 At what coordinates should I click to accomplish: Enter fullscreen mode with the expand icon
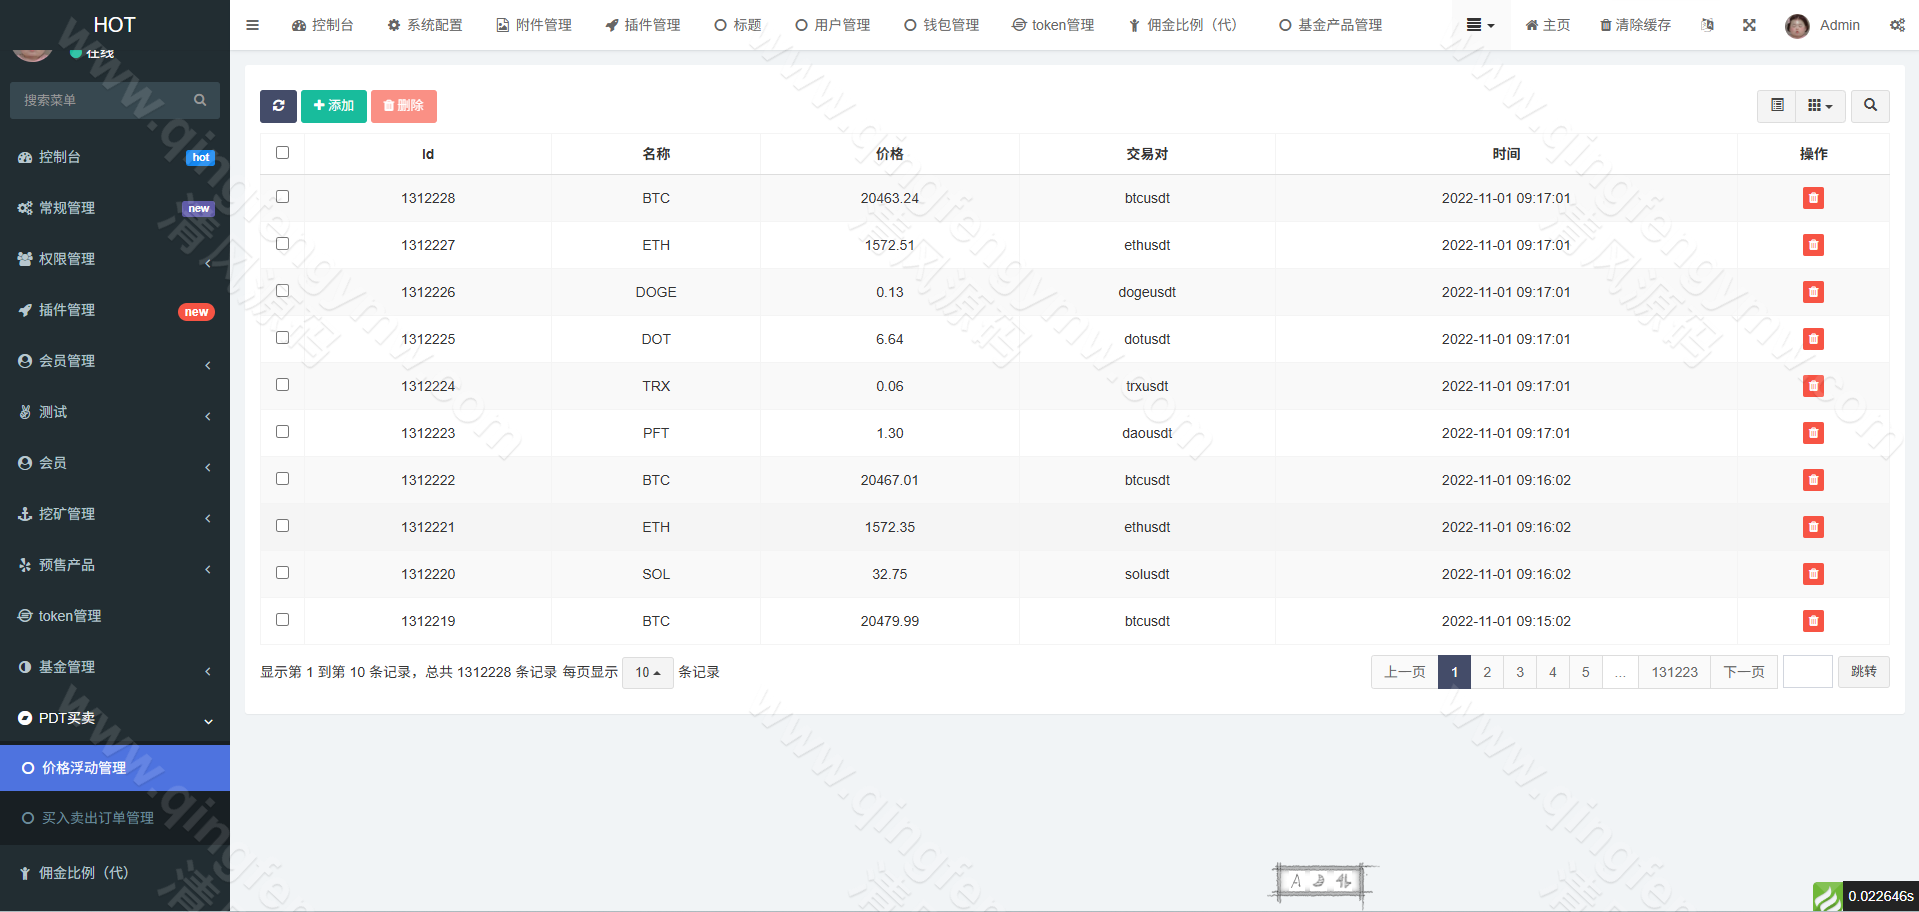1749,25
